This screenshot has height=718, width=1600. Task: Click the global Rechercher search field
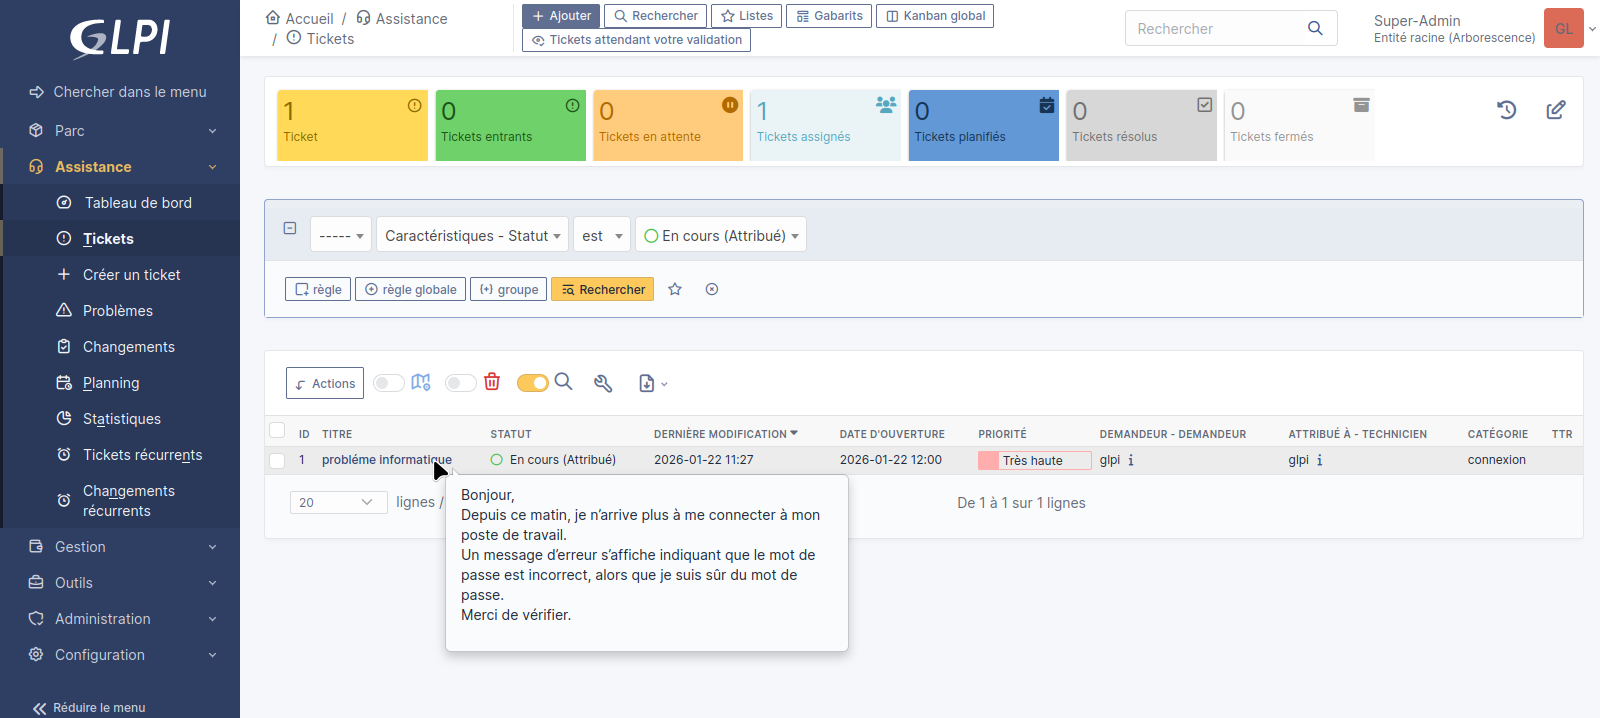pos(1218,29)
